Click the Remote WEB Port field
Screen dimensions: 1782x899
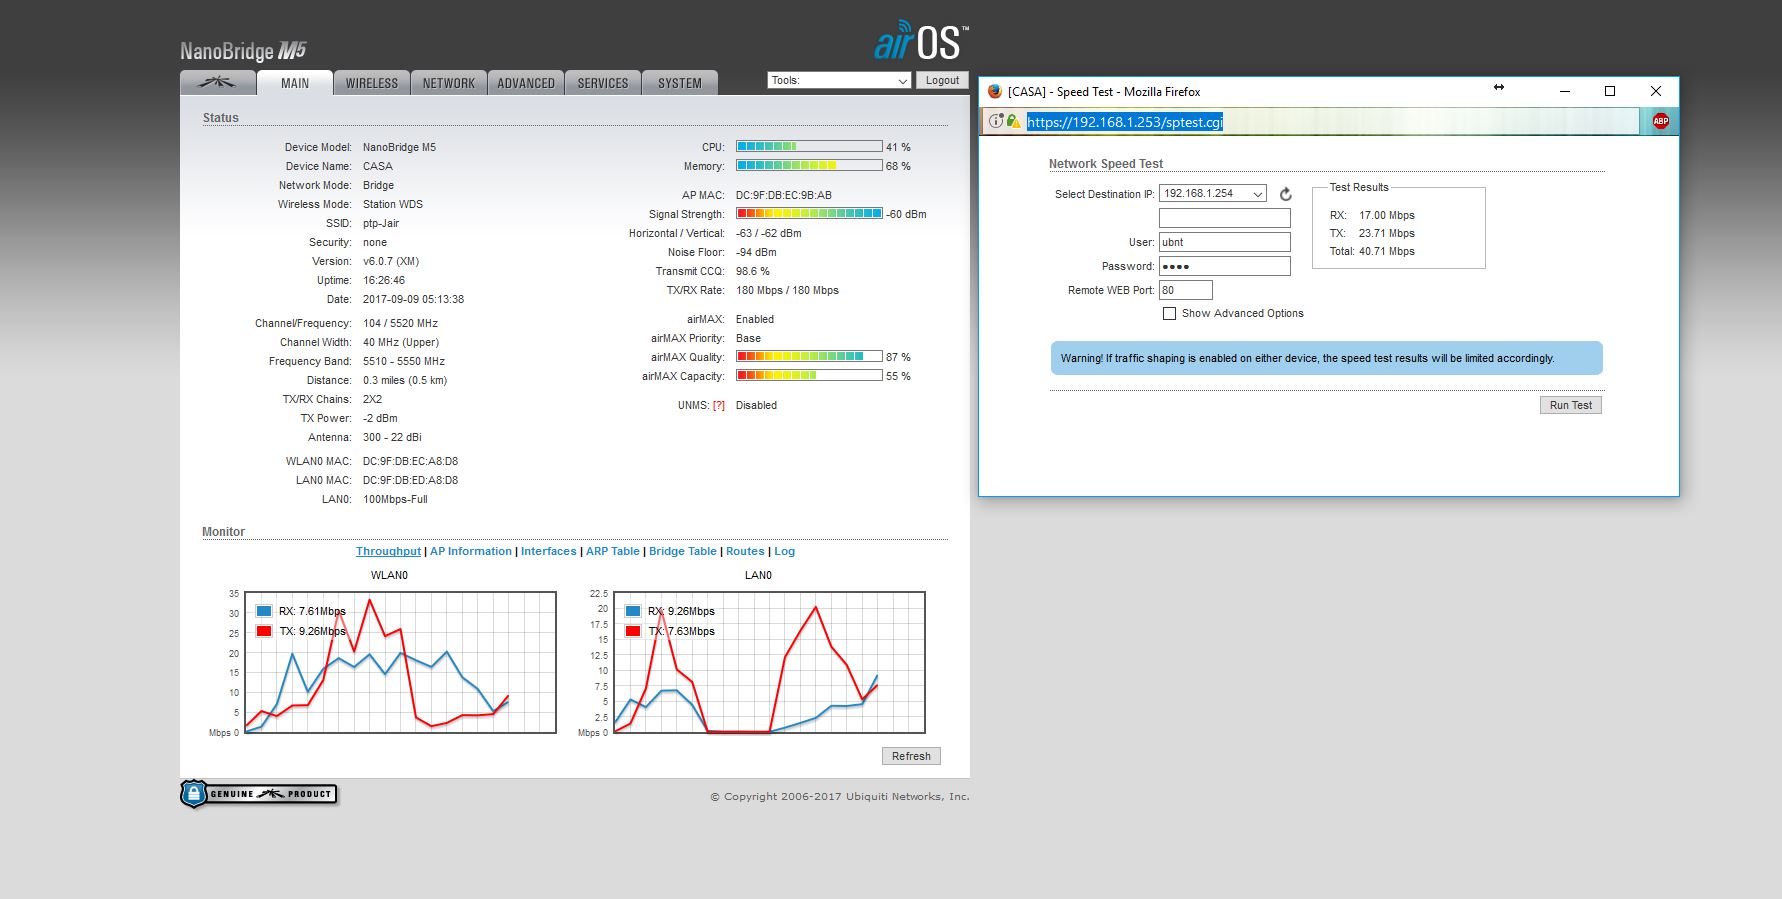click(1185, 290)
